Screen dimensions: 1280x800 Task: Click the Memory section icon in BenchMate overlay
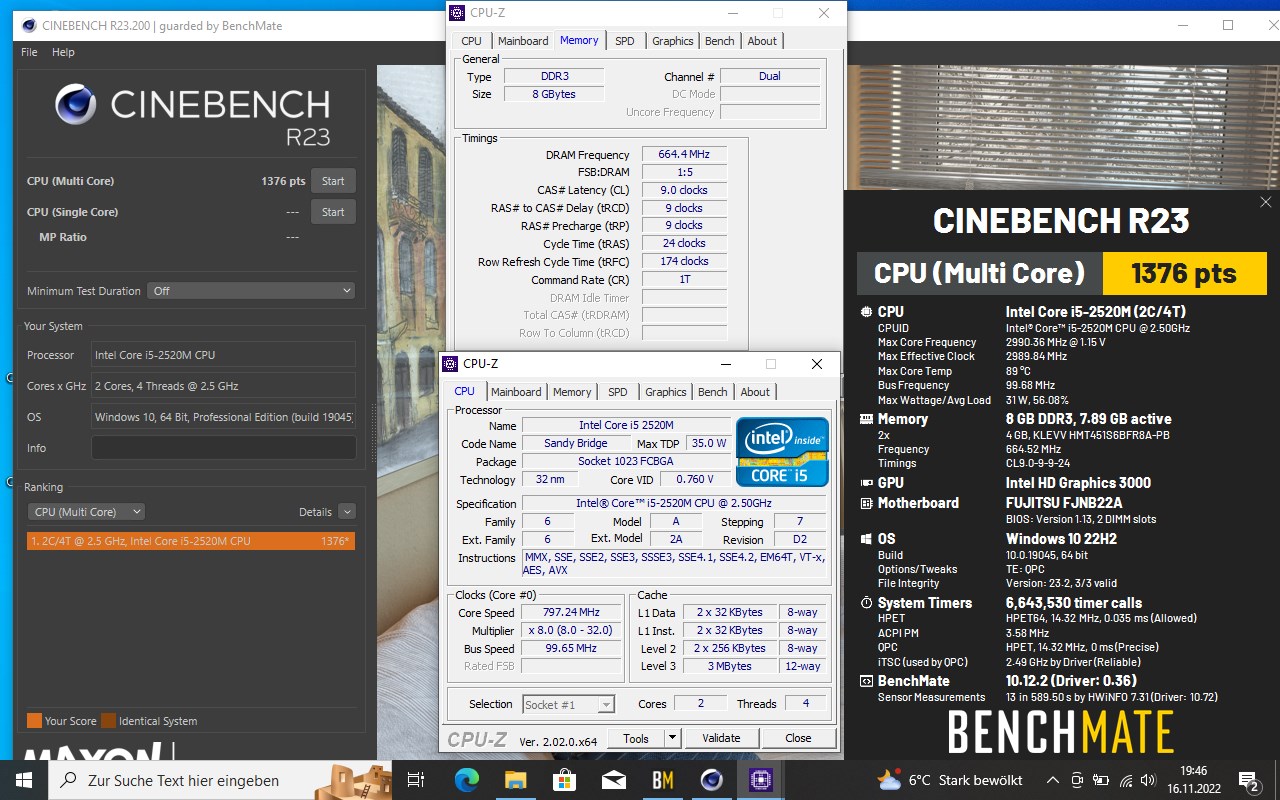(866, 419)
